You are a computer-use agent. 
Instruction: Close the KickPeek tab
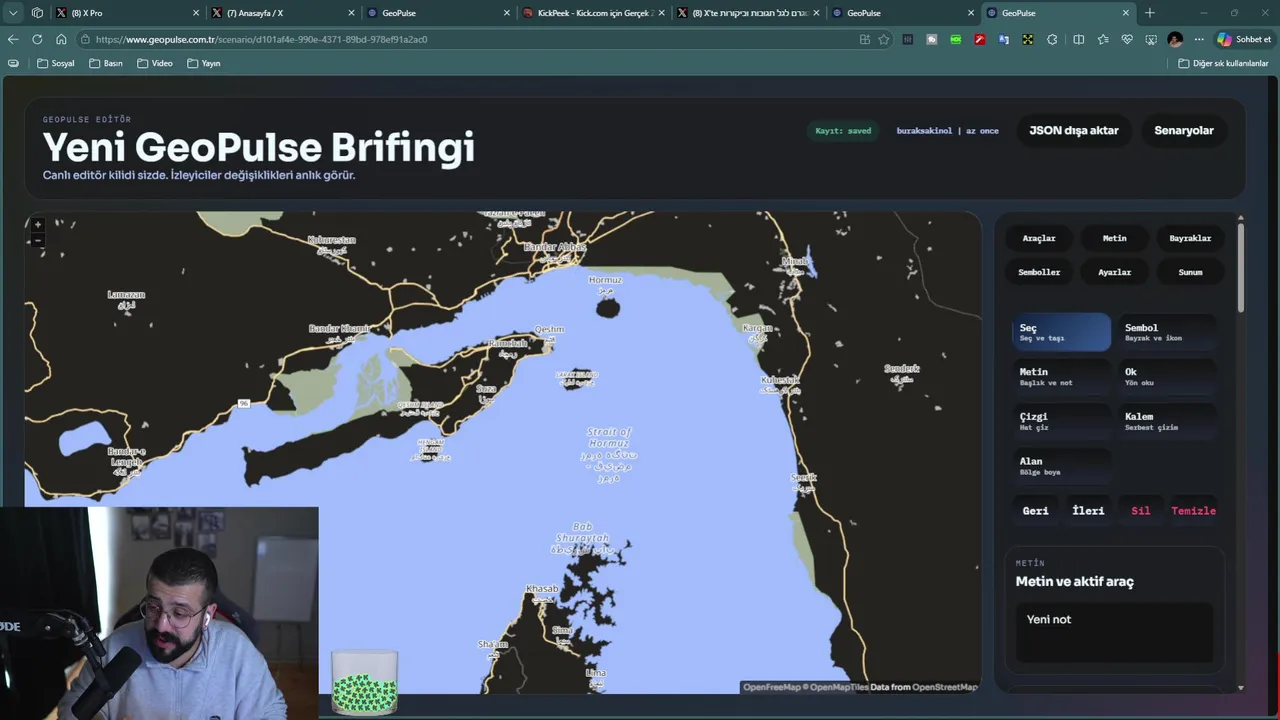click(661, 13)
